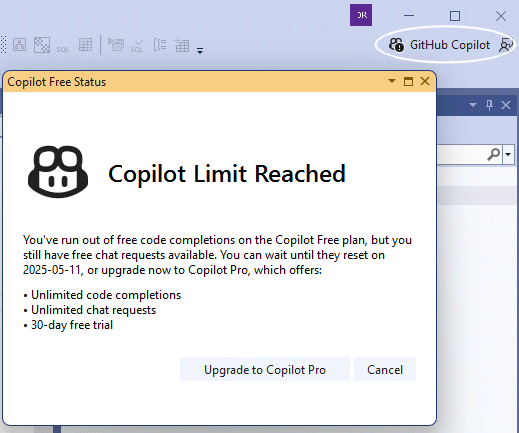
Task: Click the purple JR account badge
Action: 361,15
